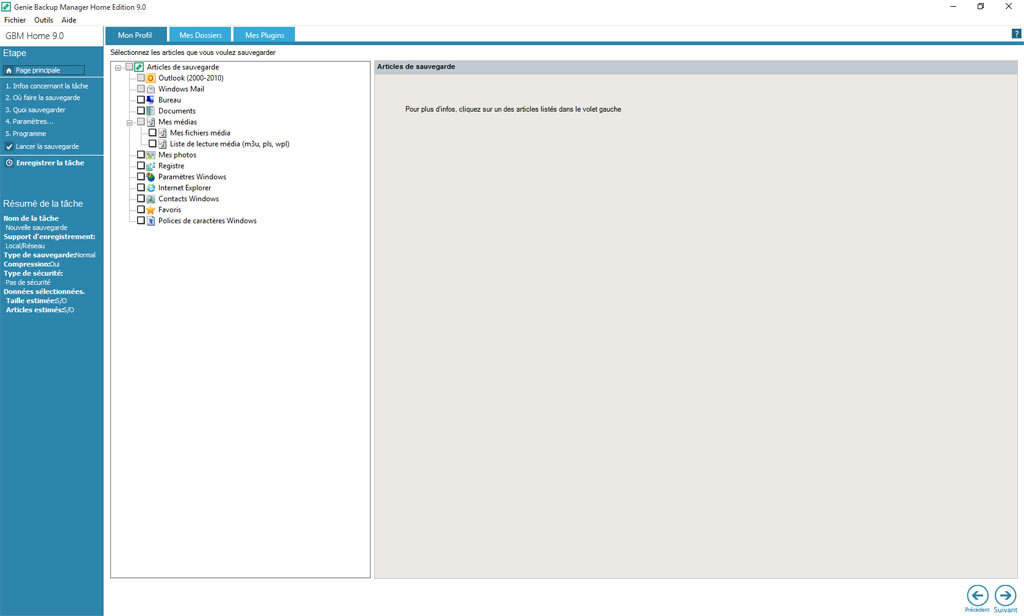This screenshot has height=616, width=1024.
Task: Open step 1 Infos concernant la tâche
Action: (x=46, y=86)
